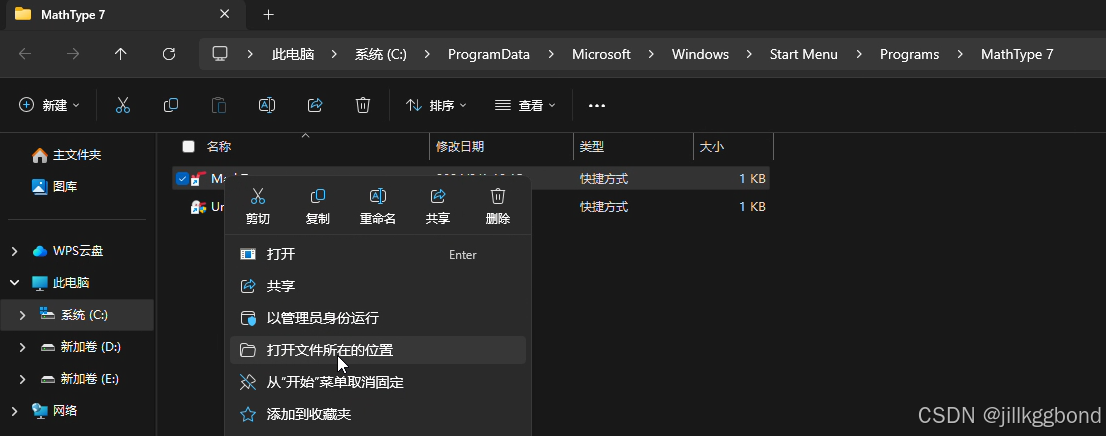
Task: Select 以管理员身份运行
Action: coord(378,318)
